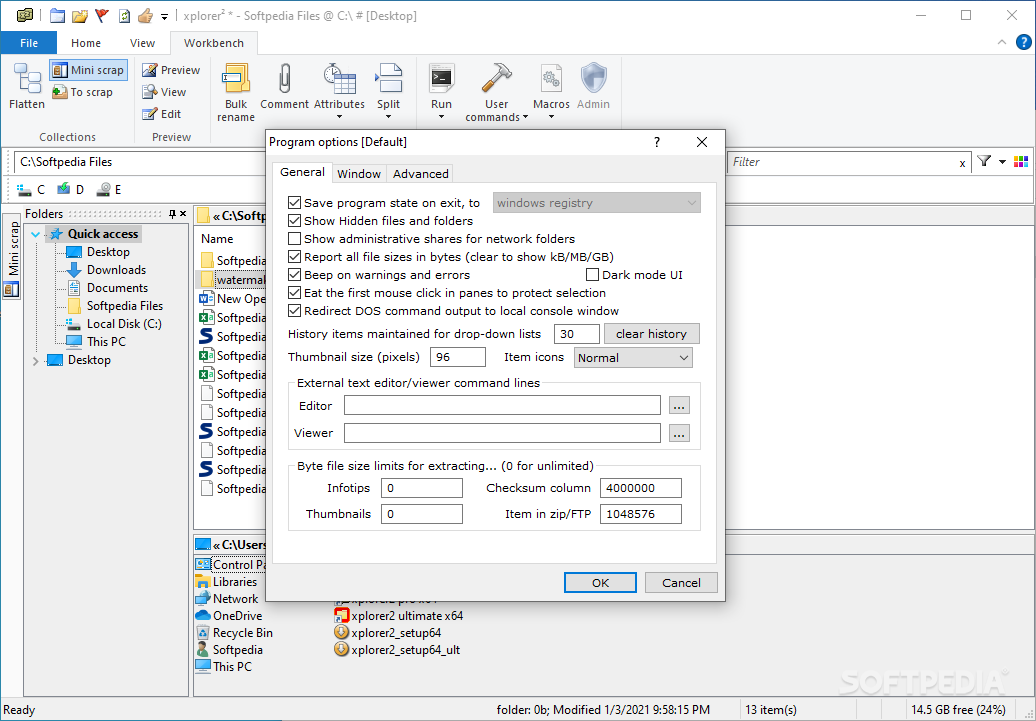Click the Comment paperclip icon
The height and width of the screenshot is (721, 1036).
[x=284, y=78]
